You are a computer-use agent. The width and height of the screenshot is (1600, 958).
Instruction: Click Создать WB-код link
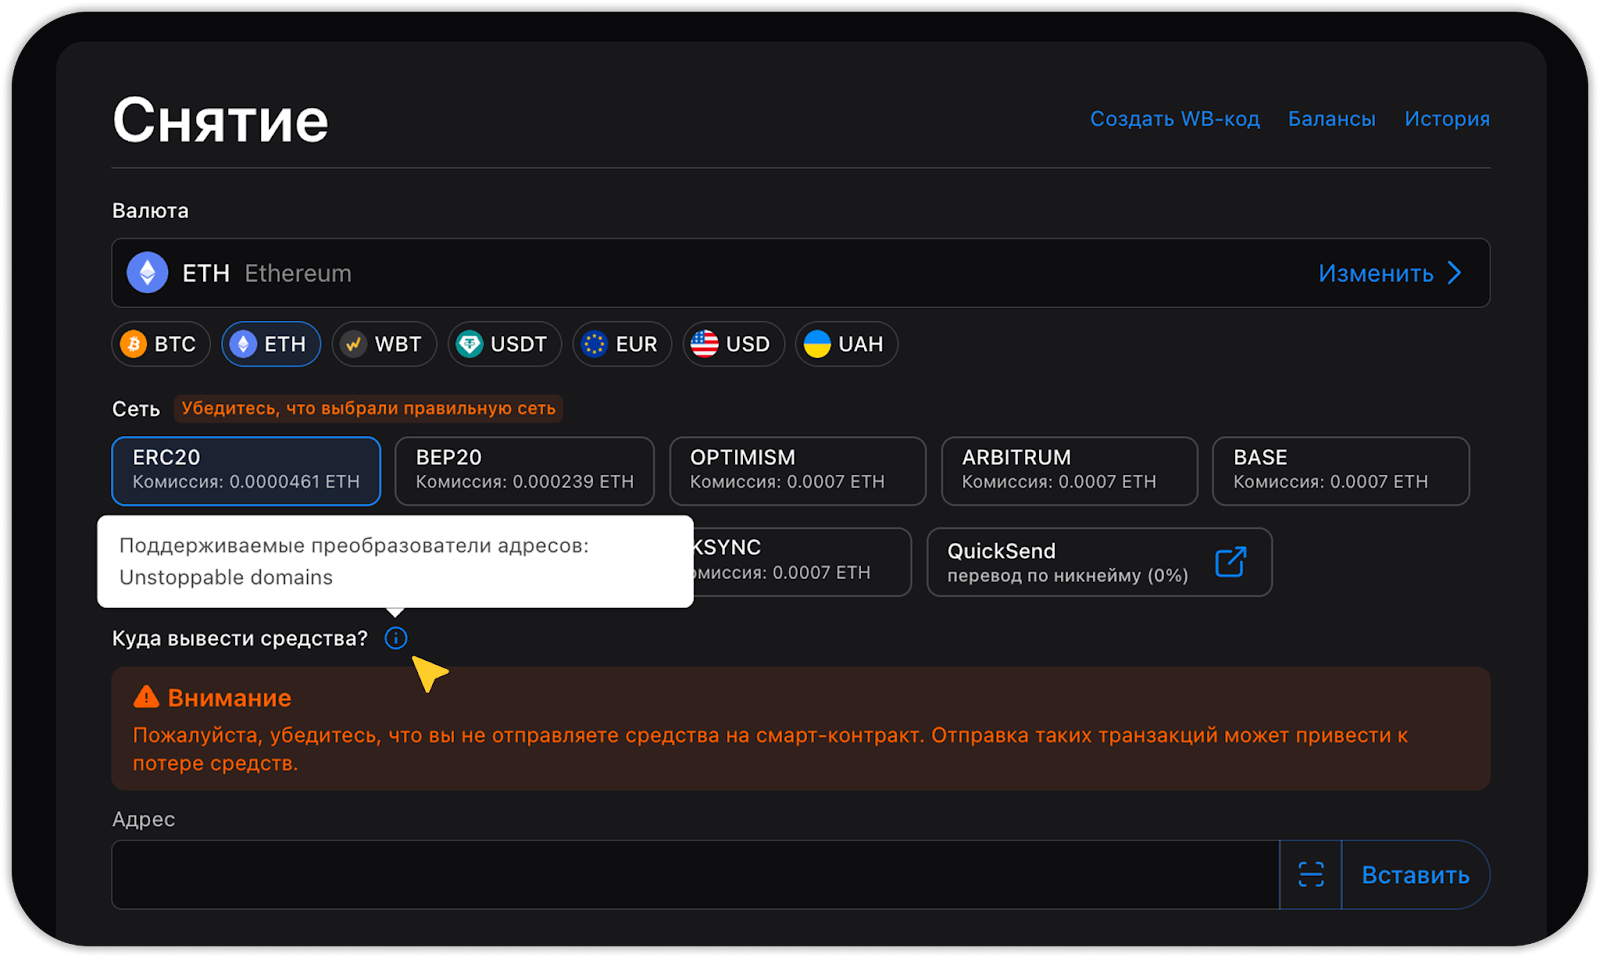point(1174,119)
